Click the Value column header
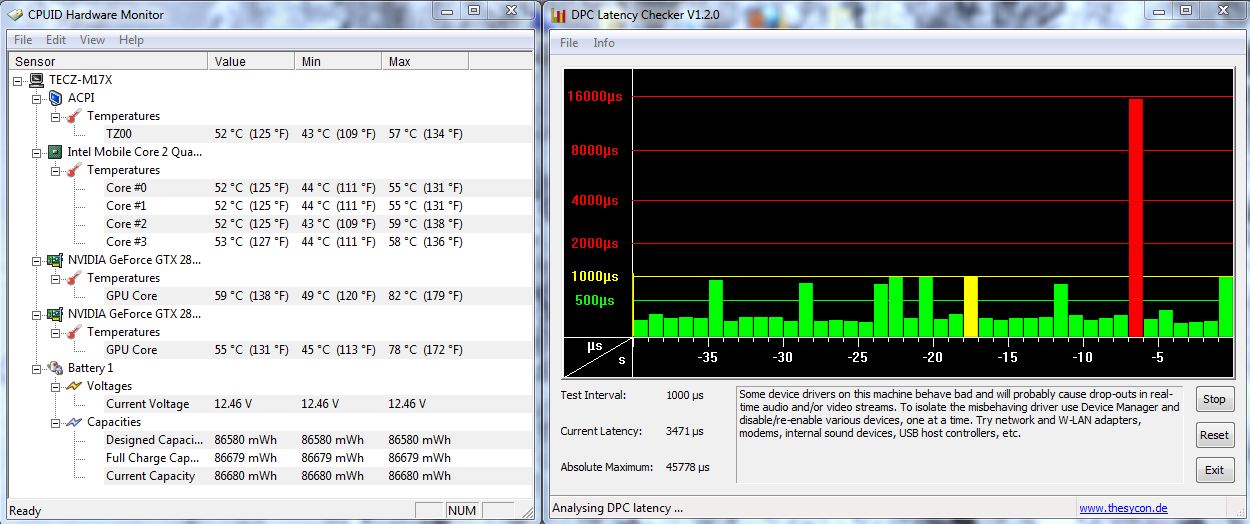 253,62
